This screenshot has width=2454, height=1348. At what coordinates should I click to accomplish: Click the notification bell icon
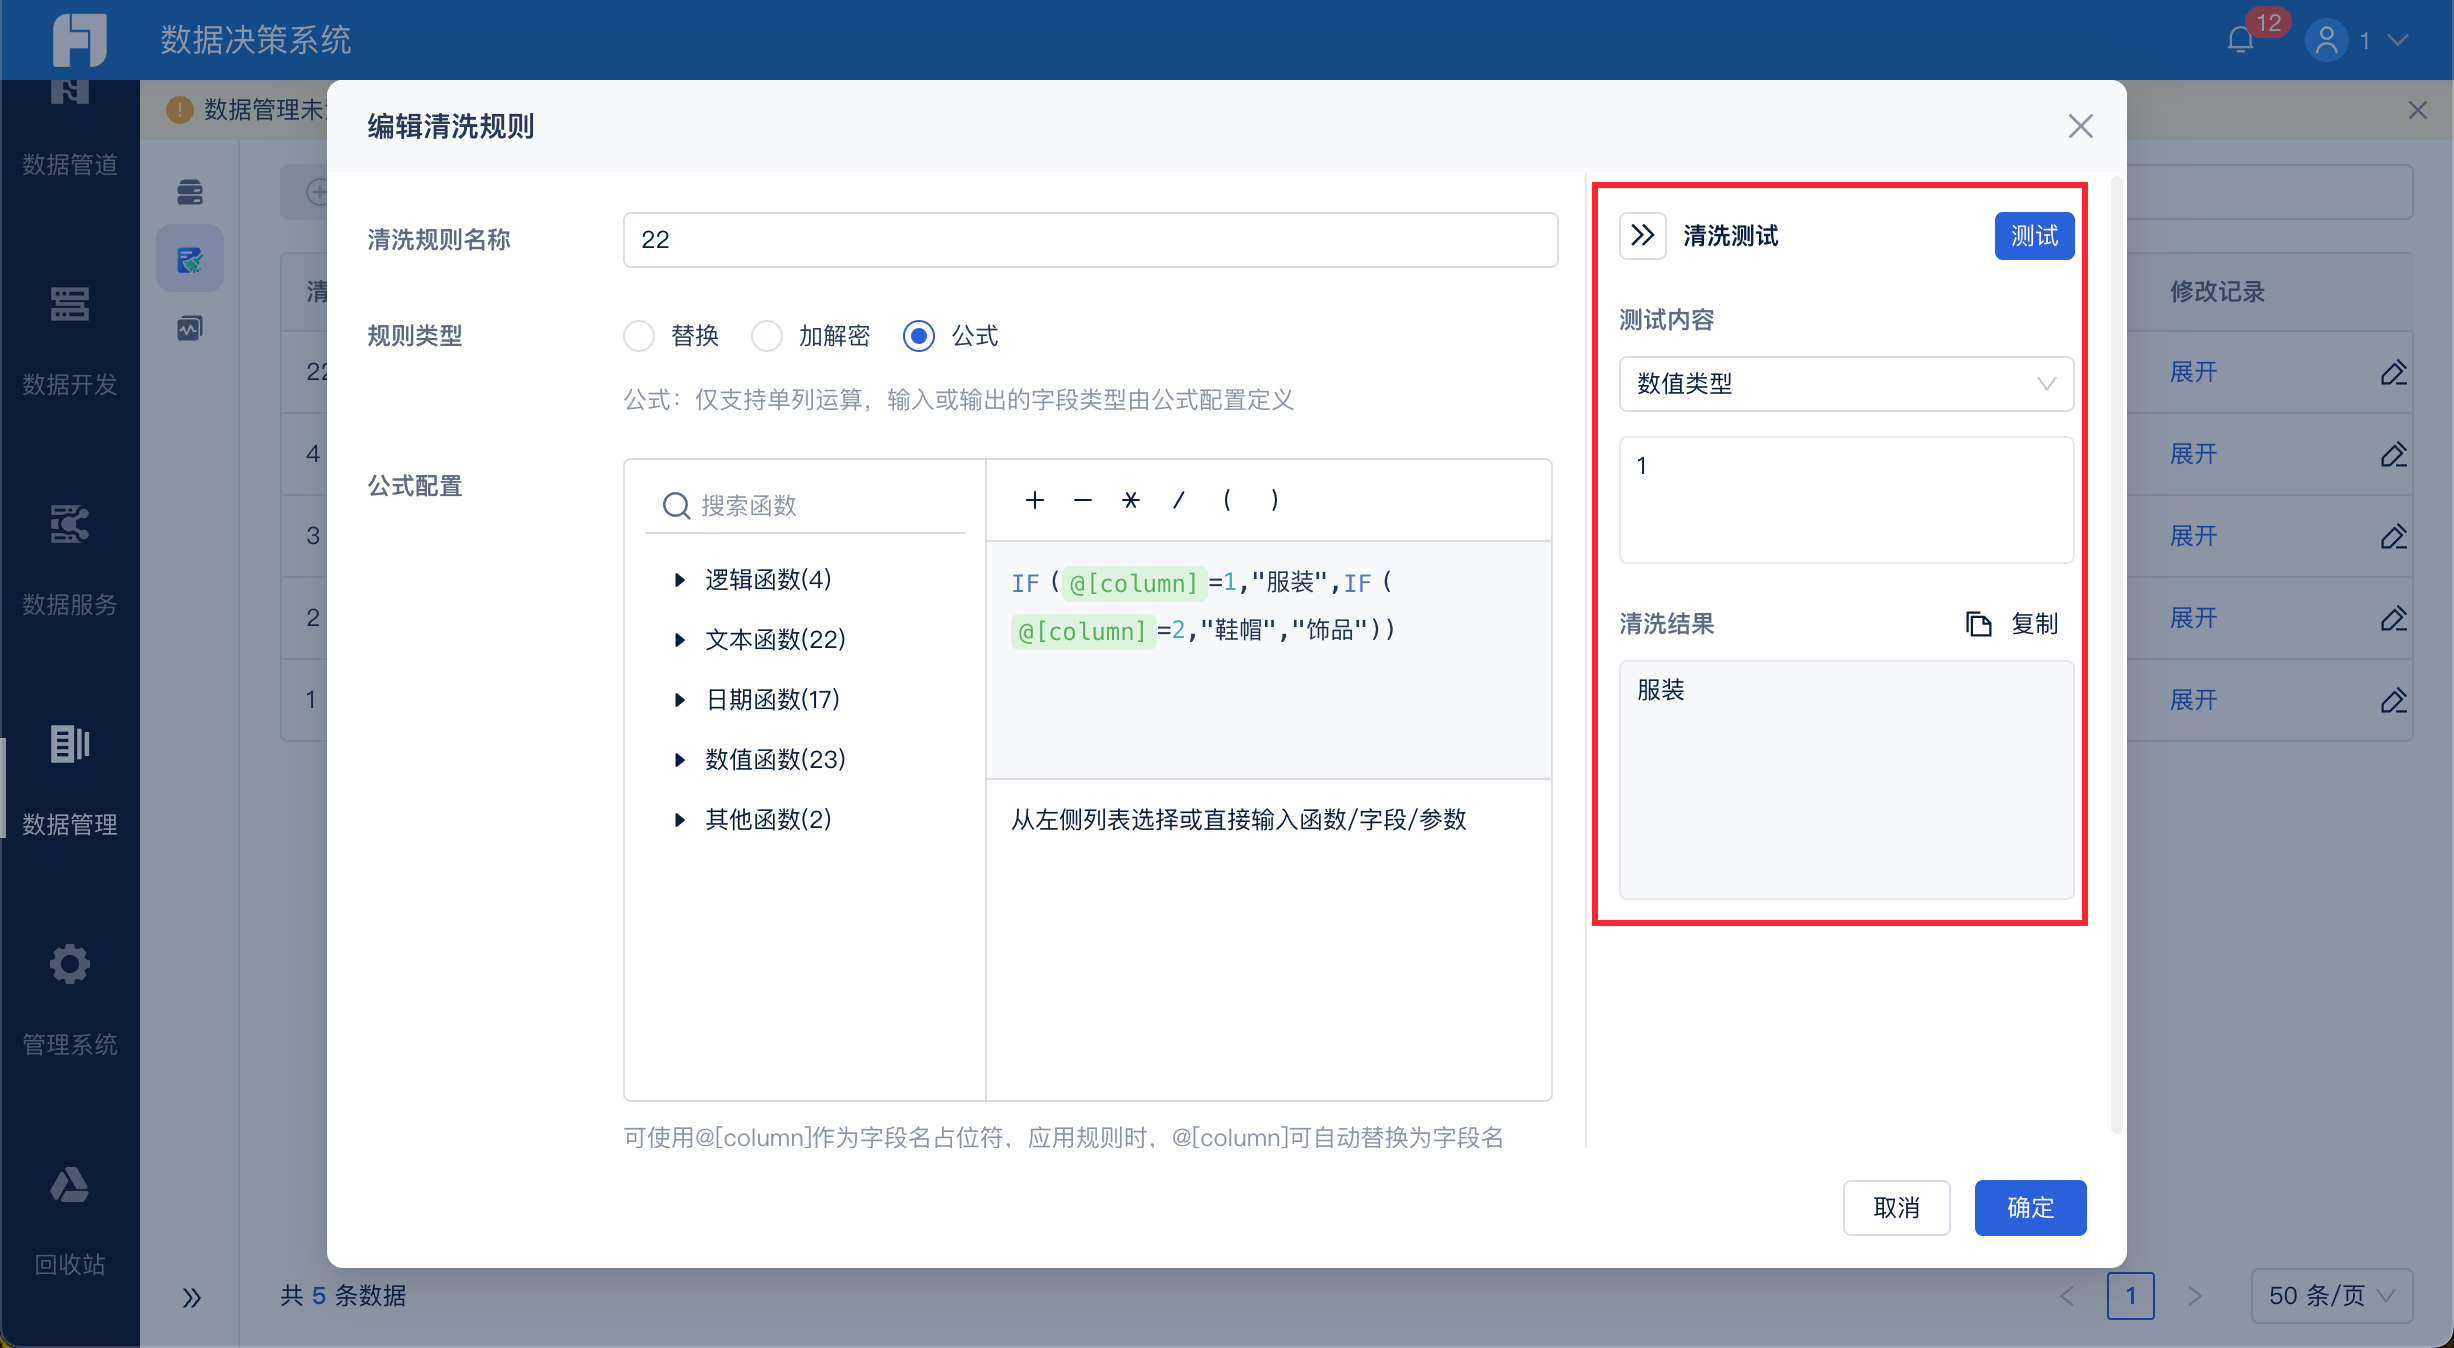coord(2240,40)
